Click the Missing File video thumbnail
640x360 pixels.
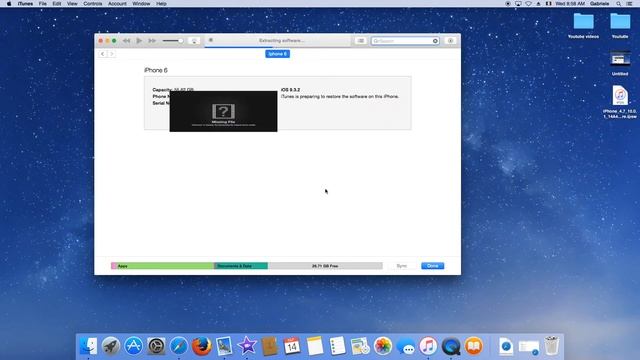(x=223, y=111)
